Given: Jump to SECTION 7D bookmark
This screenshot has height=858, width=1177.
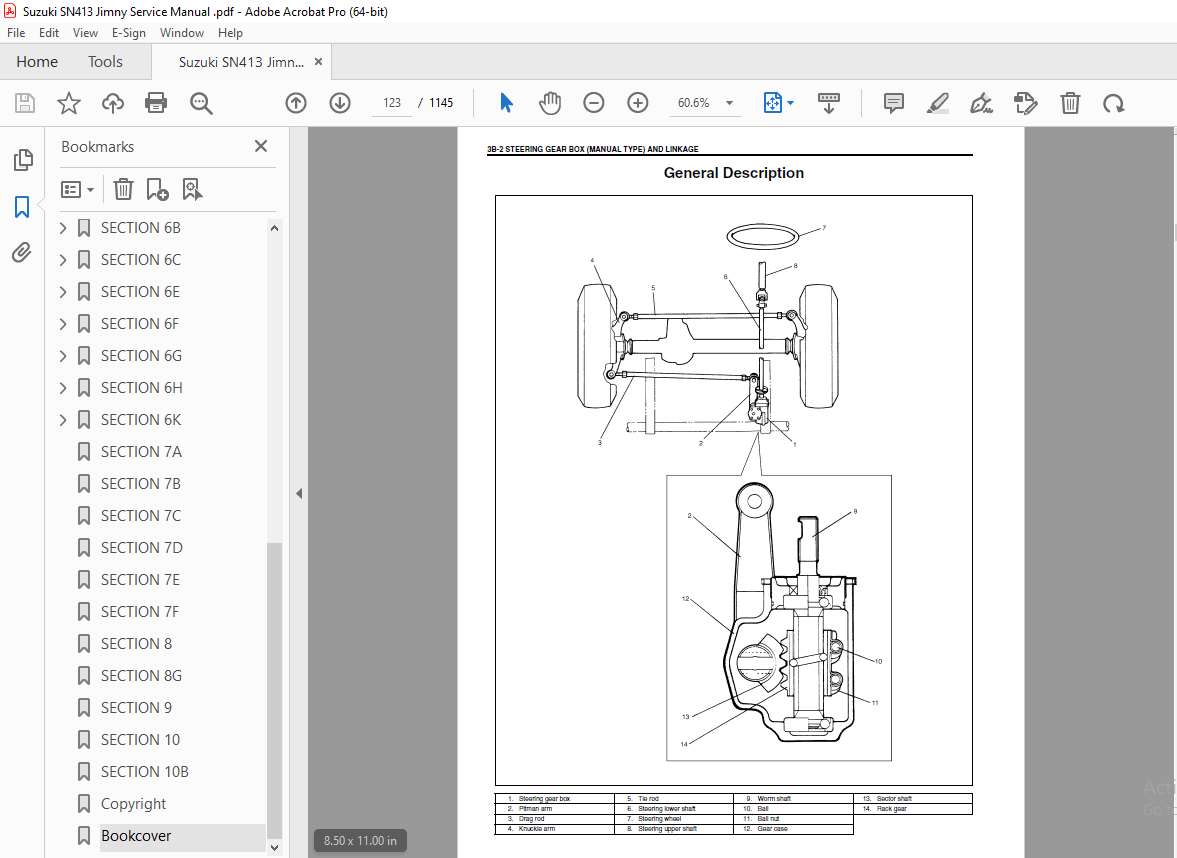Looking at the screenshot, I should tap(142, 548).
